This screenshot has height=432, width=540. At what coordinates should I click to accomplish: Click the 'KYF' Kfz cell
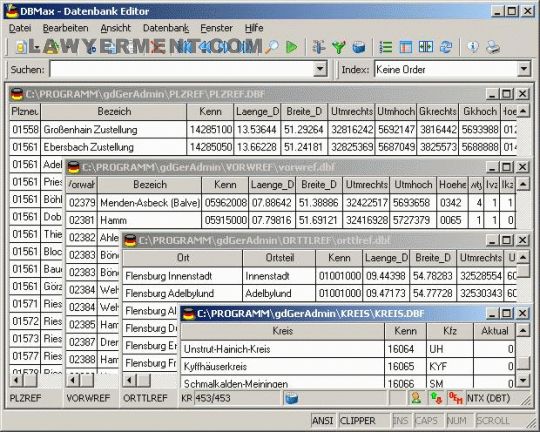point(449,367)
